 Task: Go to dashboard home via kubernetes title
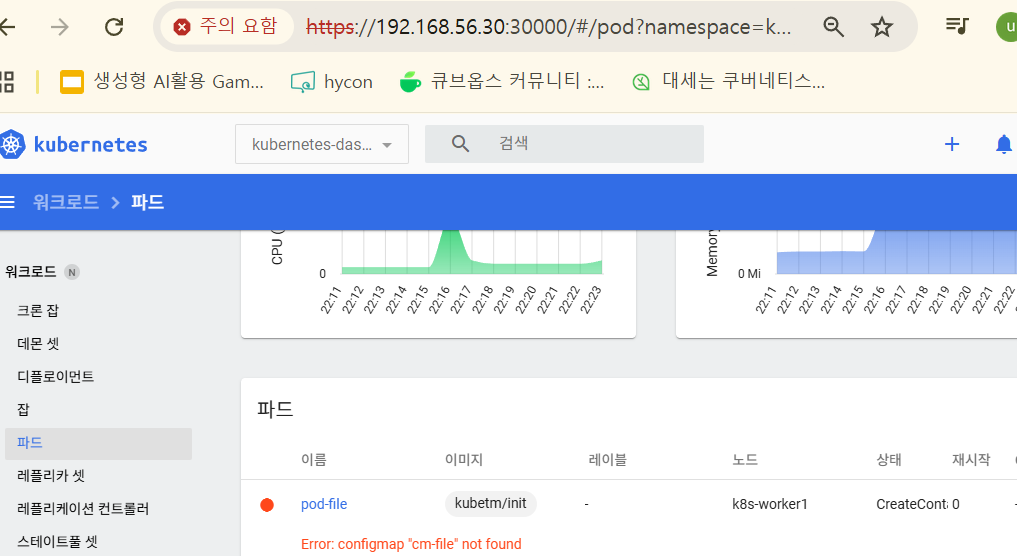tap(90, 145)
